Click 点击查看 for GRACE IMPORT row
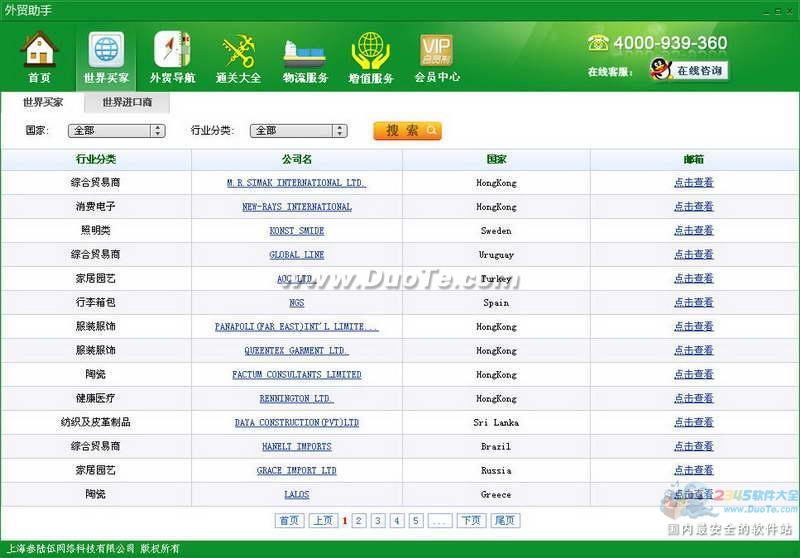Viewport: 800px width, 558px height. point(694,470)
